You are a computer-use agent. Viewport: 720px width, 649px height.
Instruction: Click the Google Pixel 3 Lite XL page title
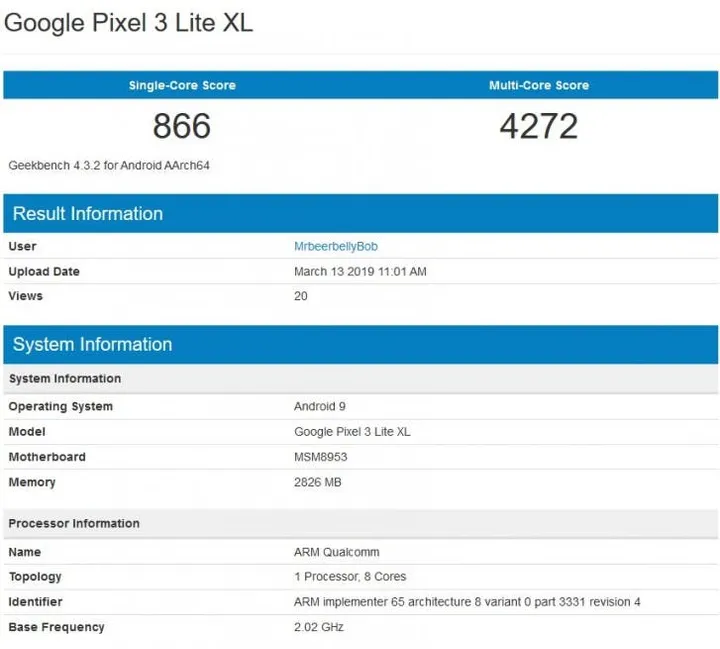coord(129,23)
